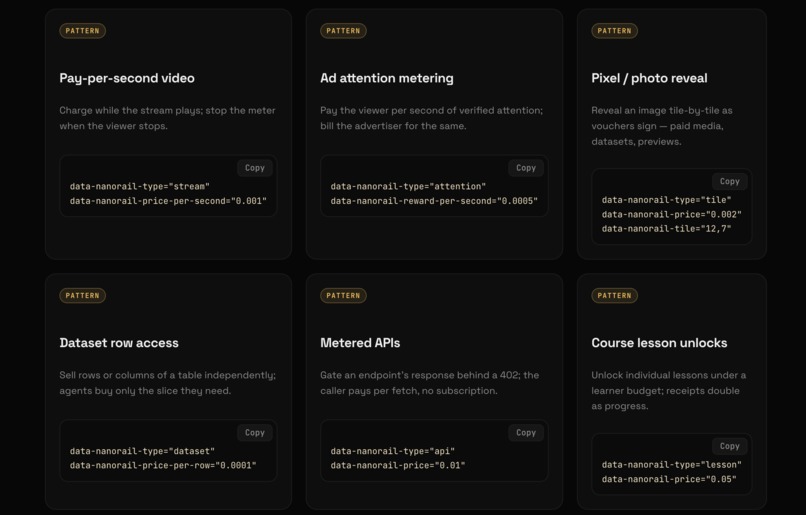Click the data-nanorail-price="0.05" code line
Image resolution: width=806 pixels, height=515 pixels.
click(669, 479)
